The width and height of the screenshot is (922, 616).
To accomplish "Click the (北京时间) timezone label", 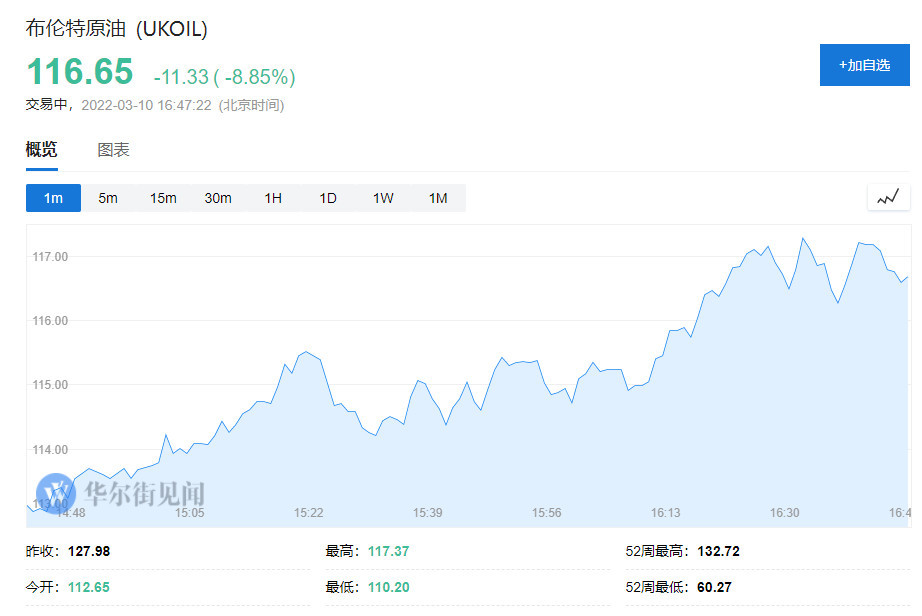I will [251, 105].
